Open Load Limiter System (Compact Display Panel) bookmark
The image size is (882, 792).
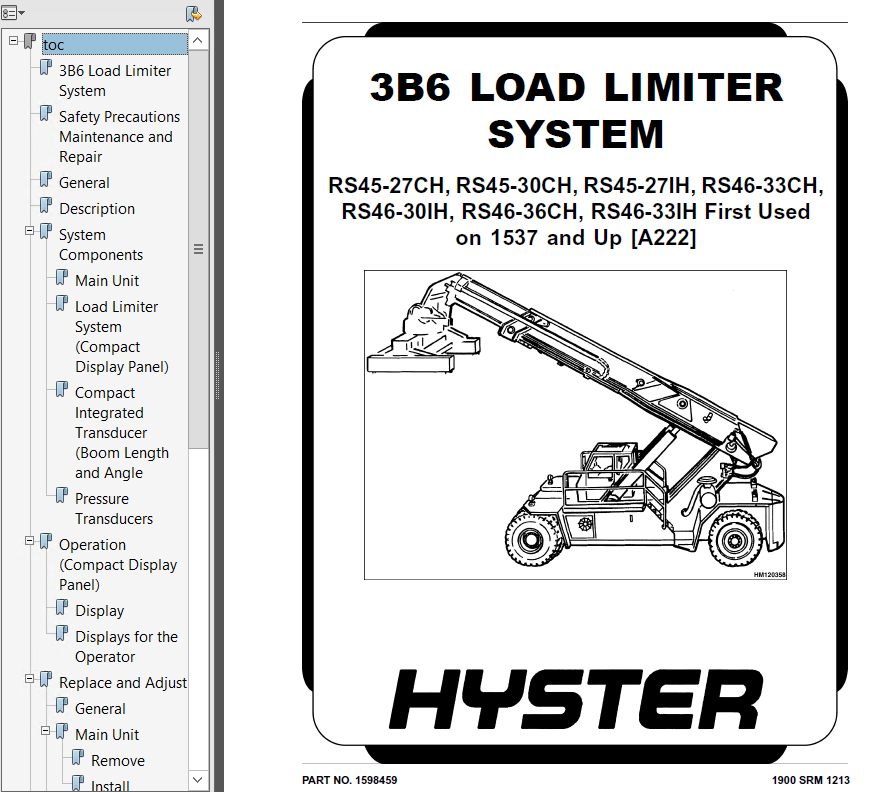[122, 336]
